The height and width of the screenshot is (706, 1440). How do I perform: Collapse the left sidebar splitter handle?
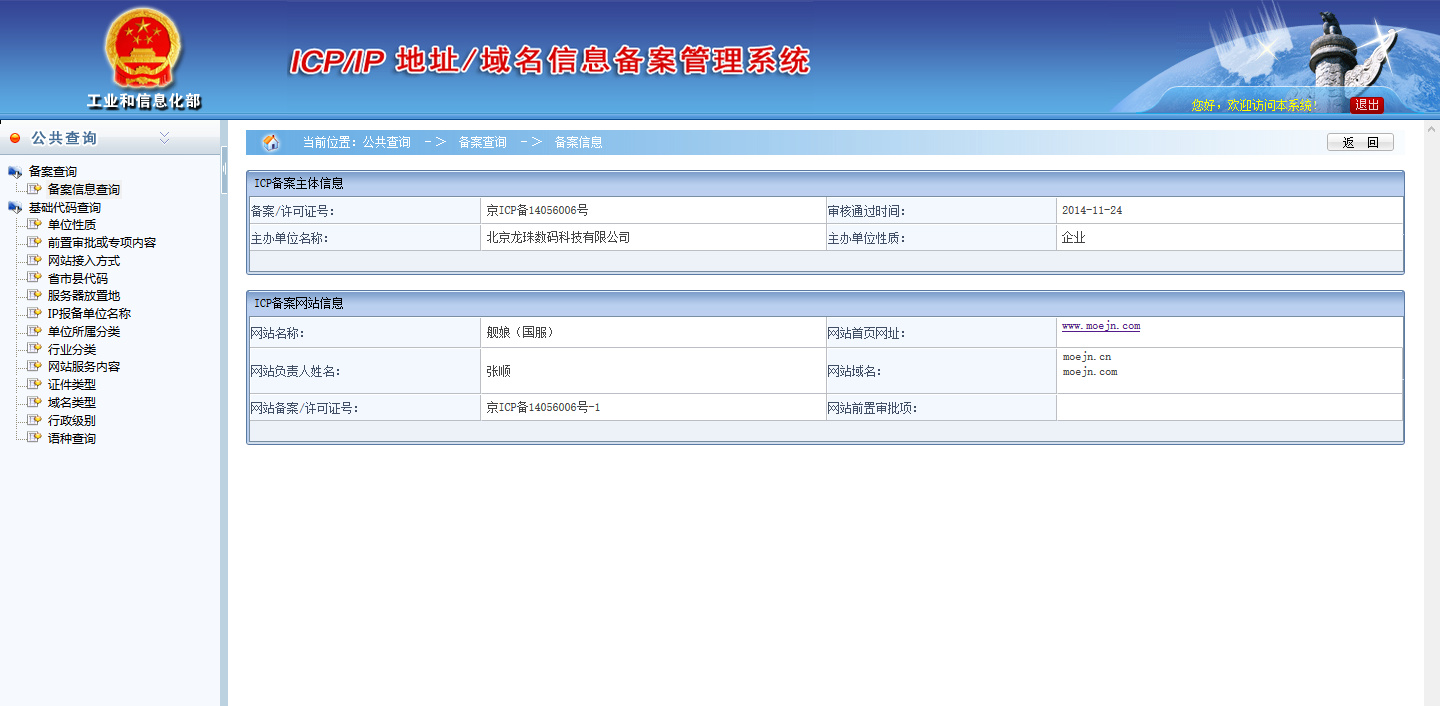(224, 170)
